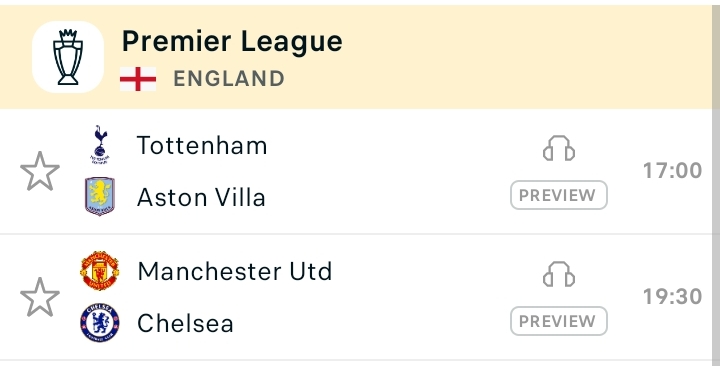Viewport: 720px width, 366px height.
Task: Select the Aston Villa team name
Action: 201,198
